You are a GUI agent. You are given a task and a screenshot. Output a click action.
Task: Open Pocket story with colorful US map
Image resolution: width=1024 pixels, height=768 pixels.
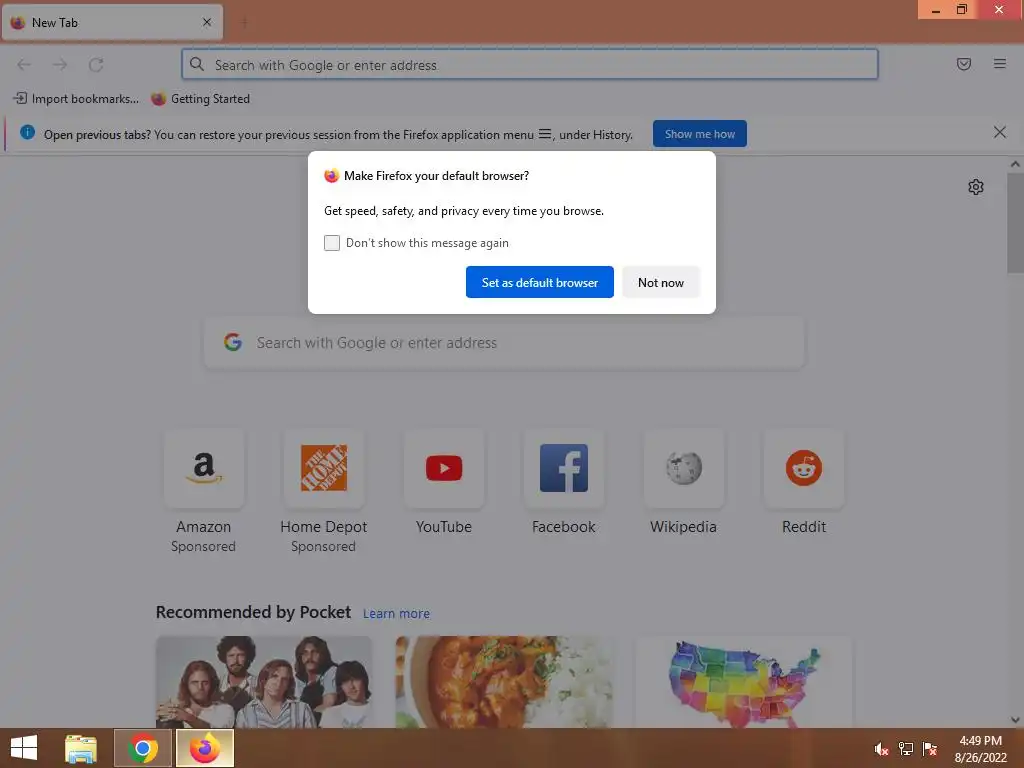pyautogui.click(x=744, y=682)
